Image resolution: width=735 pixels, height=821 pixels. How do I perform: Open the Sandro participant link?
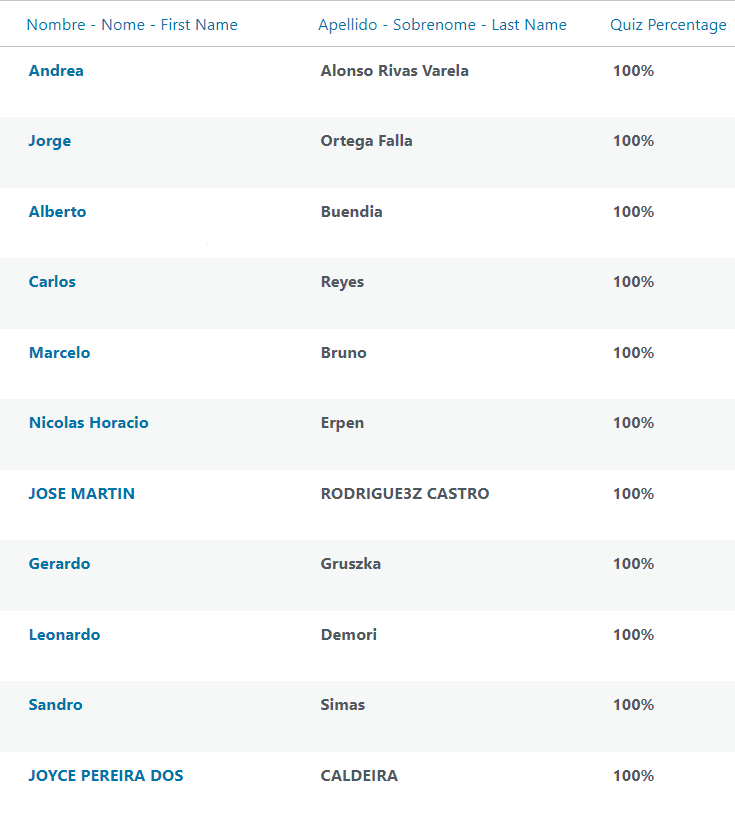pos(55,705)
